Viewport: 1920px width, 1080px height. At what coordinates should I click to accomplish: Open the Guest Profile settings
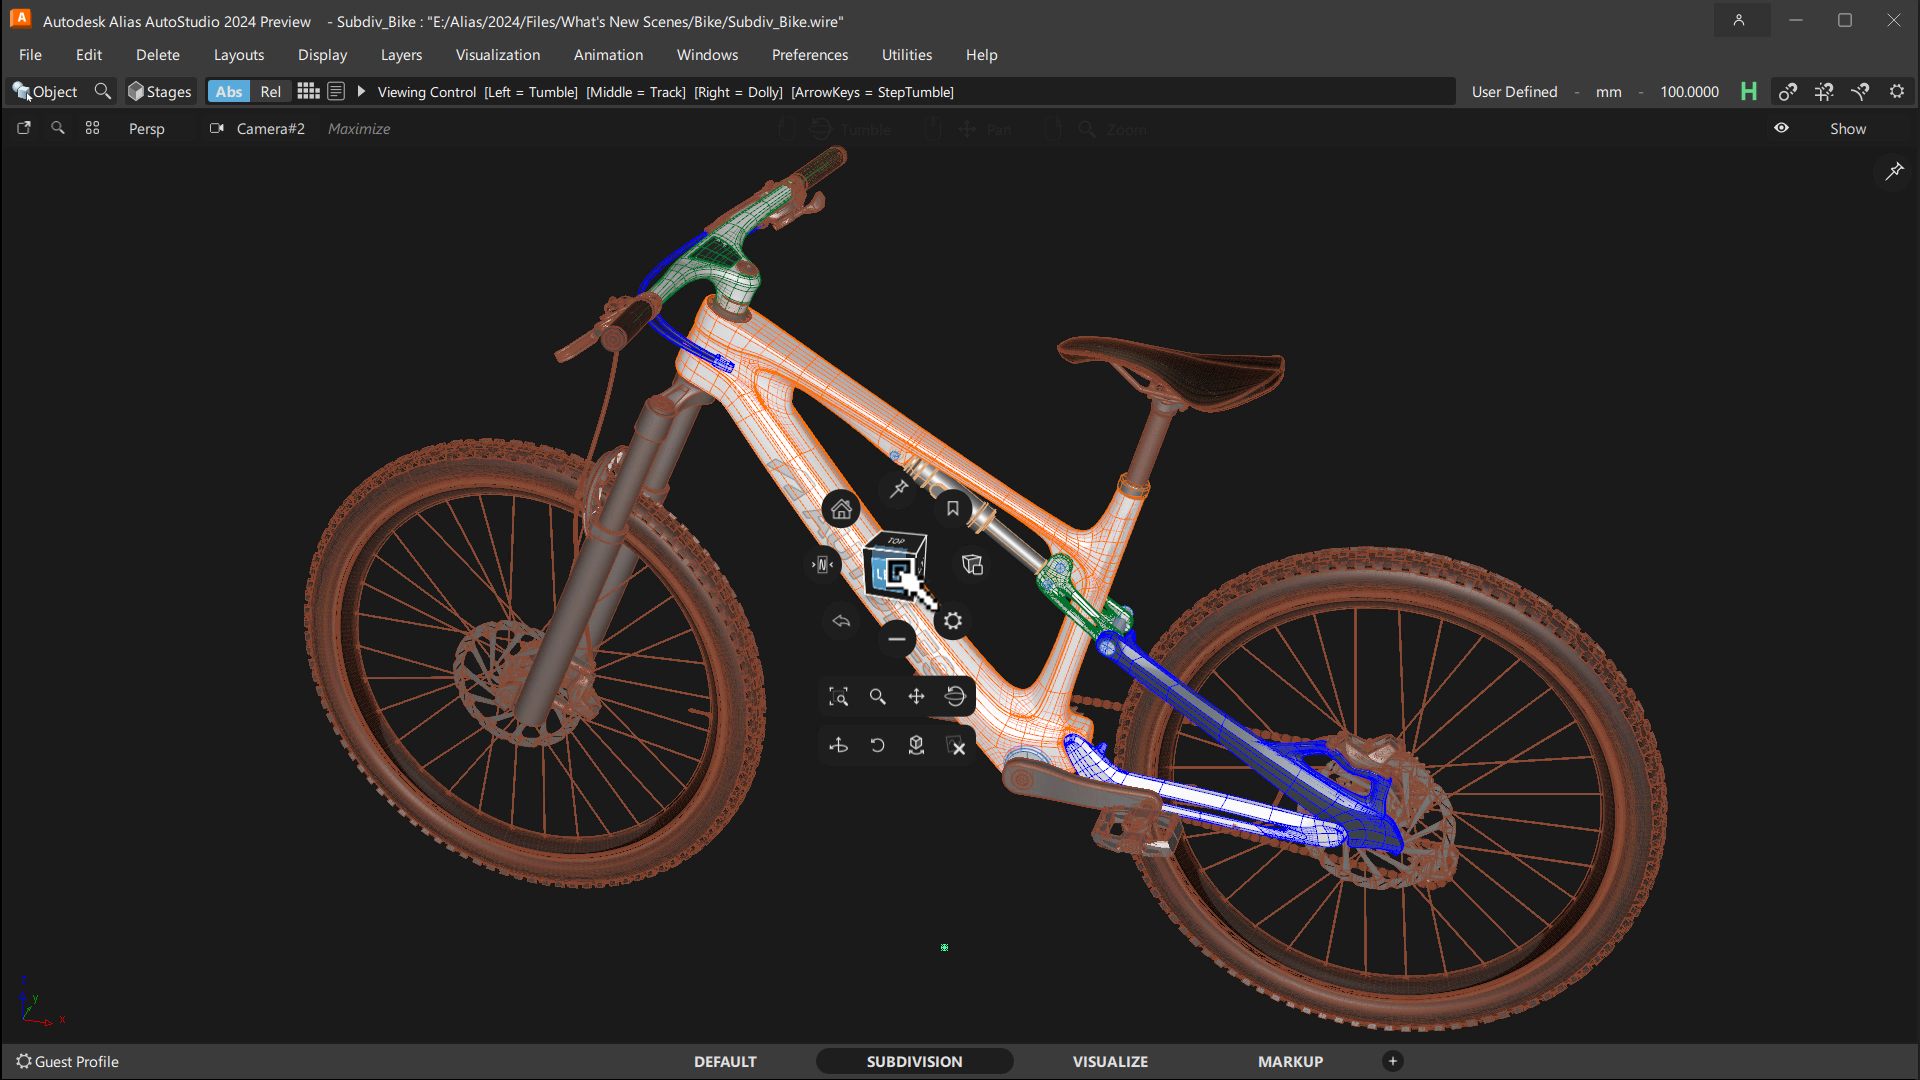pyautogui.click(x=67, y=1061)
